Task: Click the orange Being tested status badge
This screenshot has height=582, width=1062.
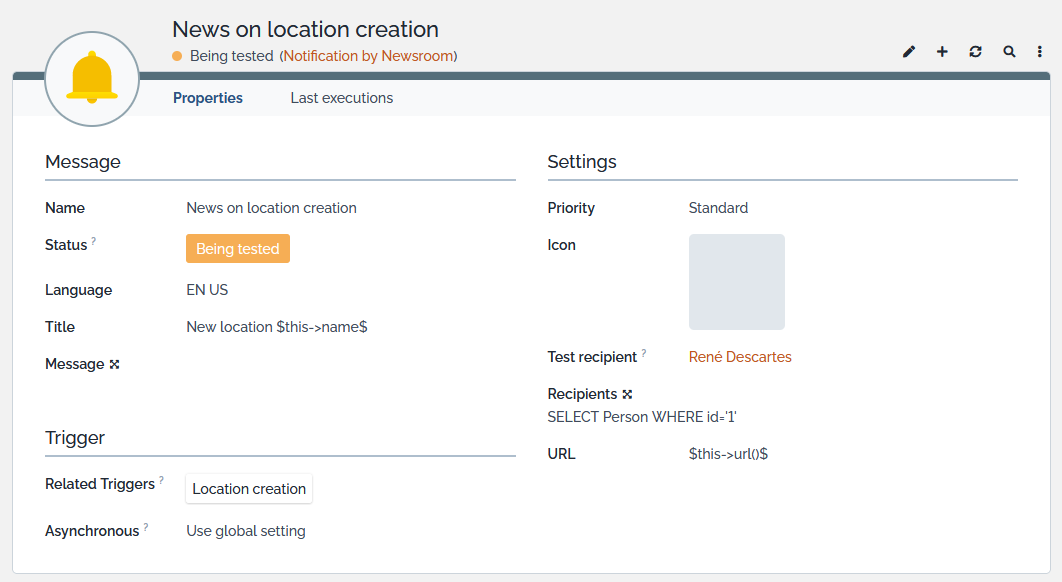Action: point(238,249)
